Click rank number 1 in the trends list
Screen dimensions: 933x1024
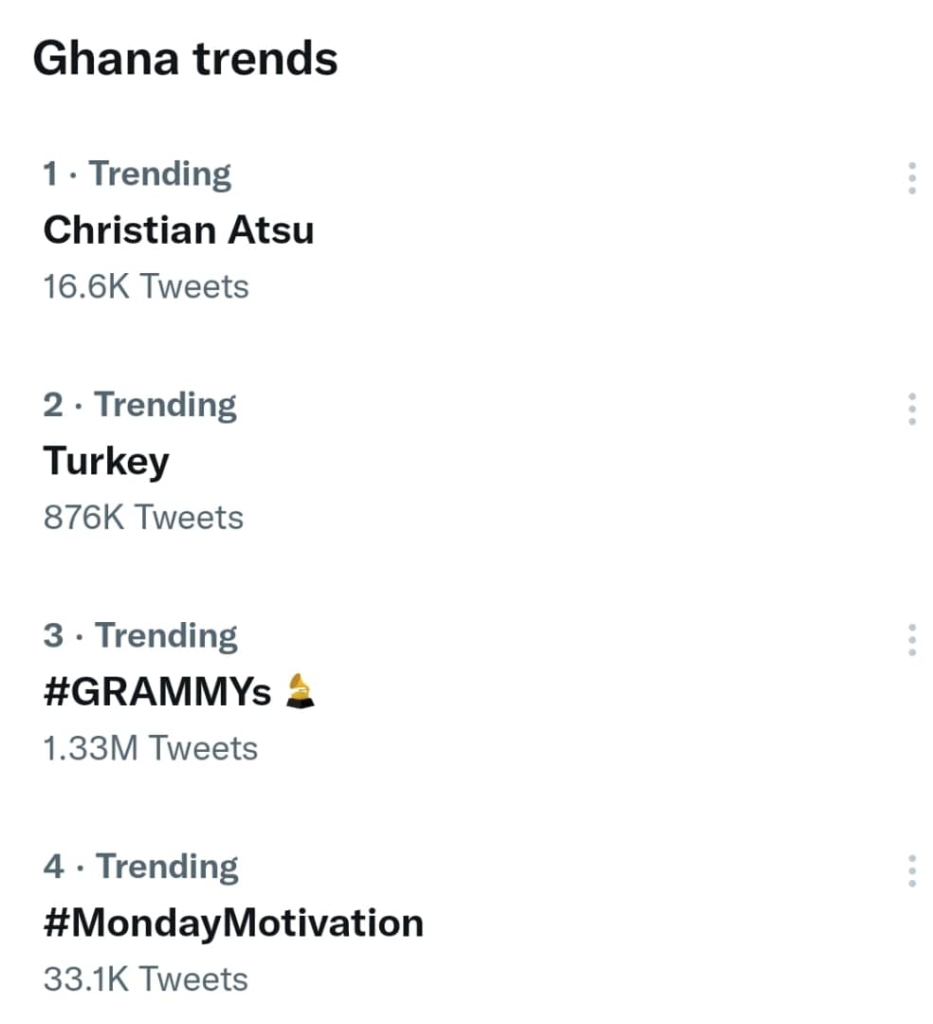tap(50, 174)
